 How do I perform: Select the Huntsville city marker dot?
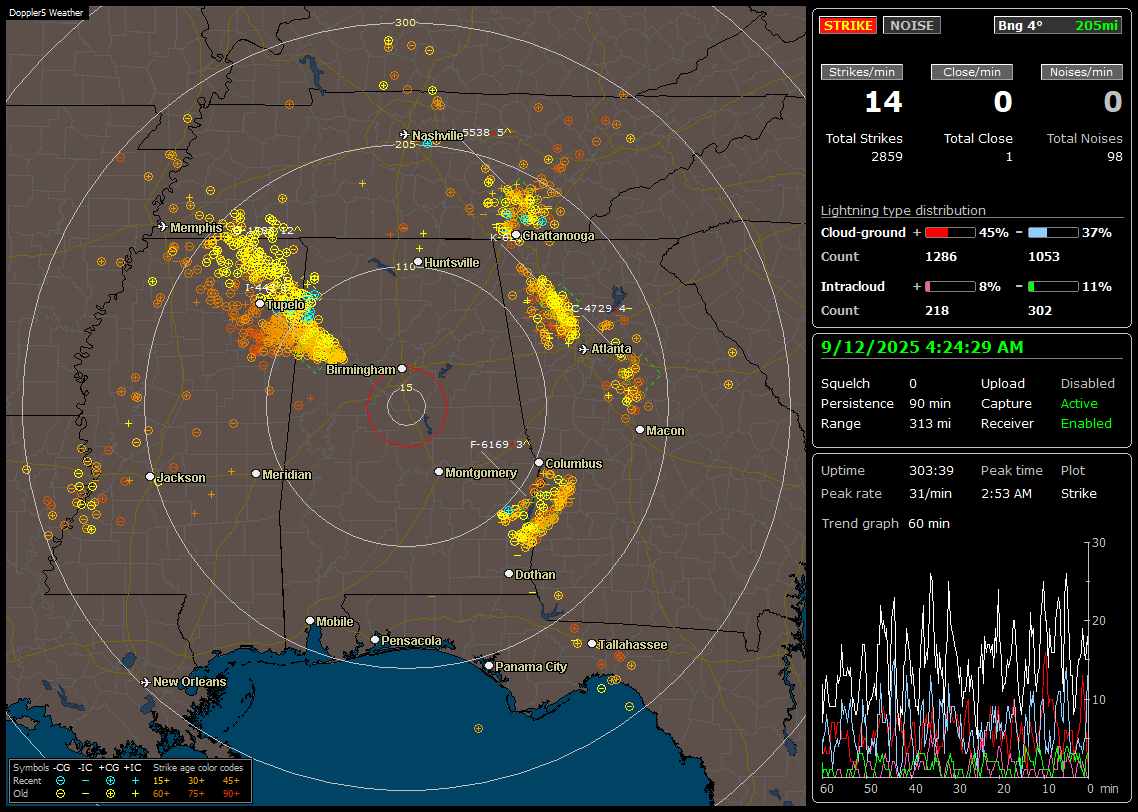click(418, 262)
